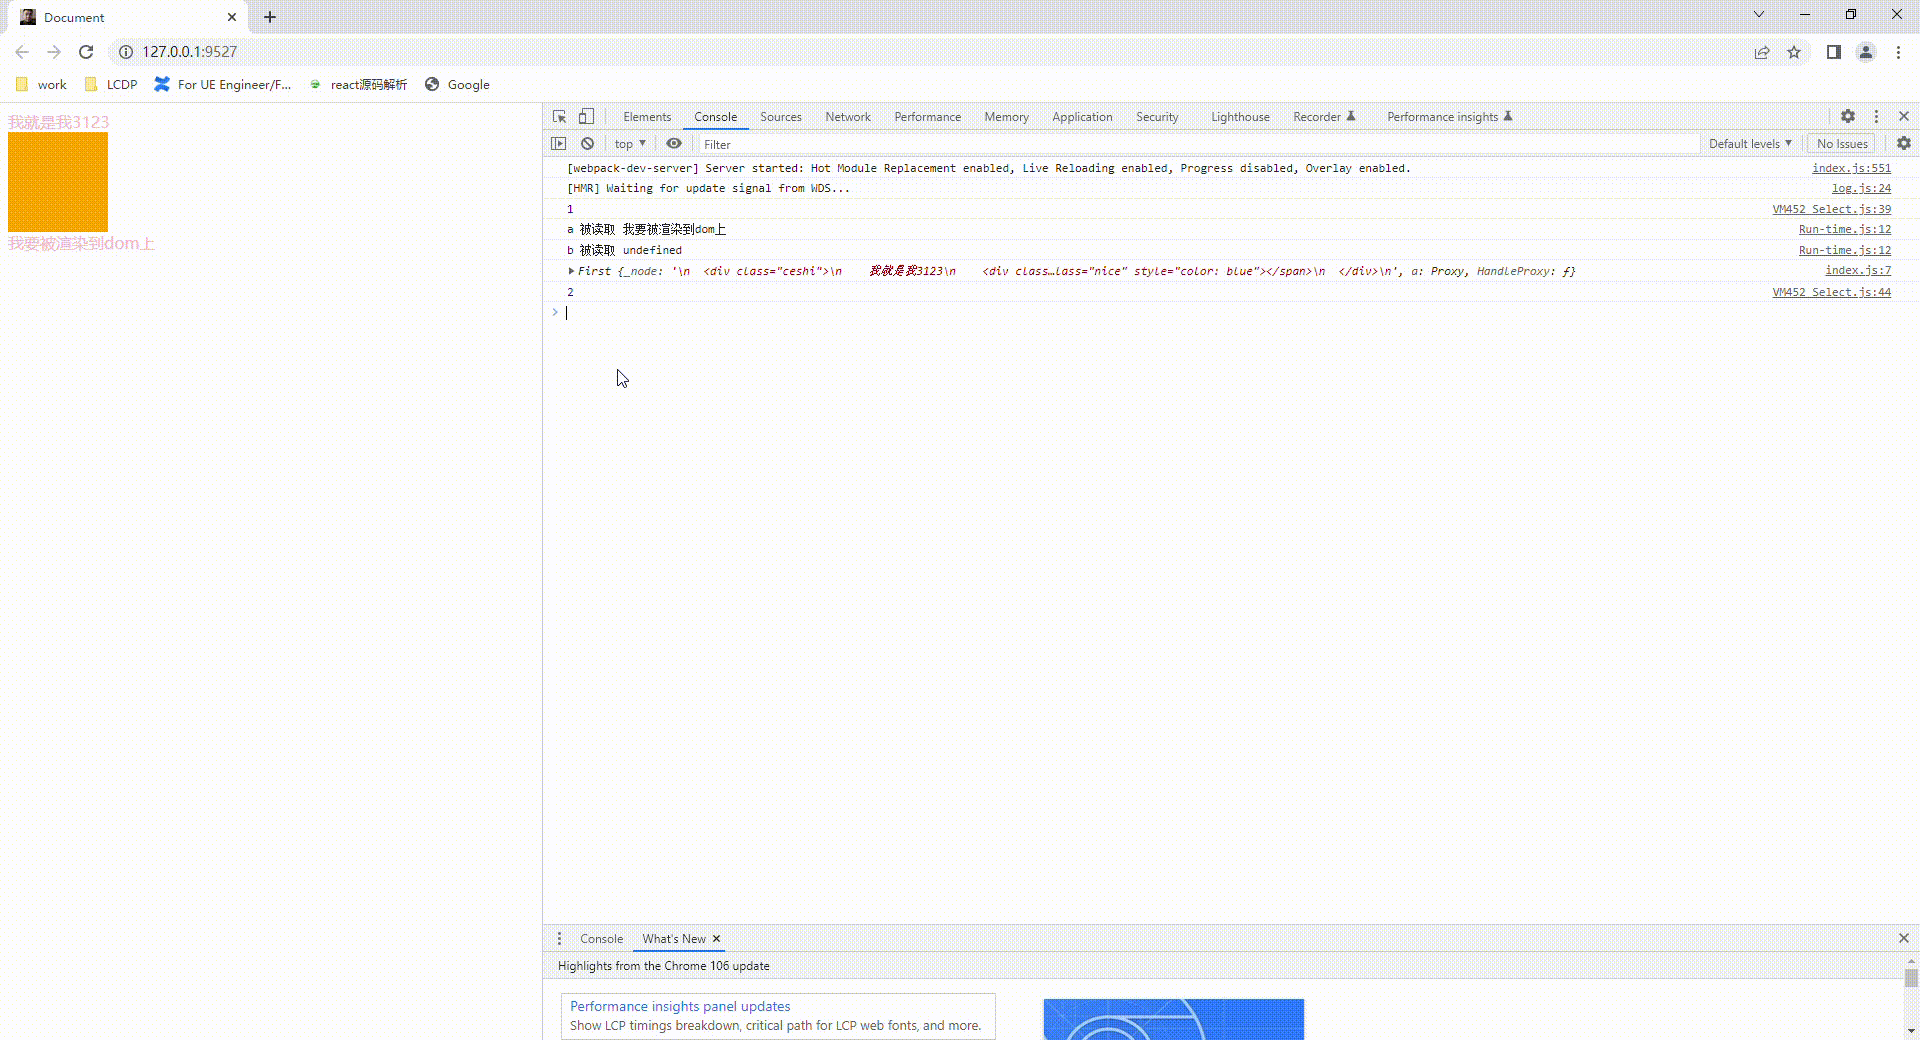
Task: Clear the console with the clear icon
Action: tap(588, 143)
